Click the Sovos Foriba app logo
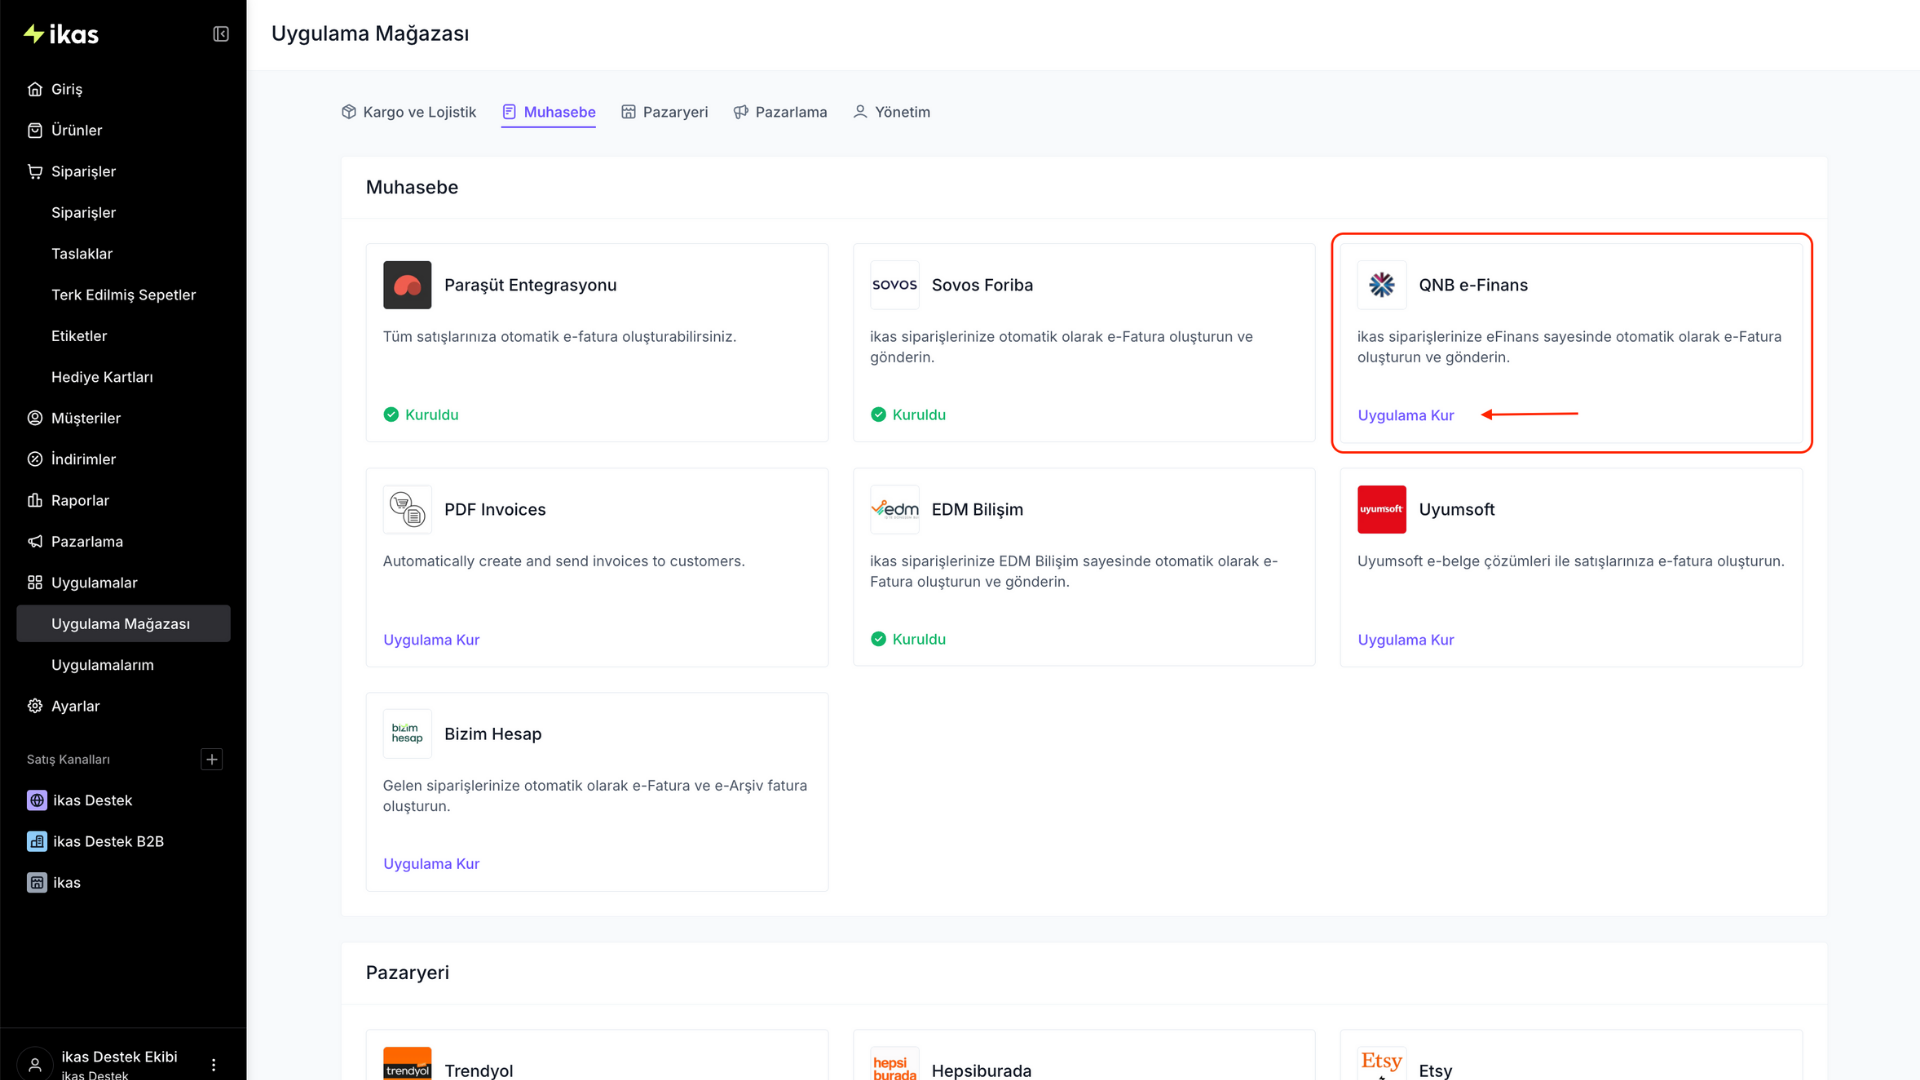 [x=894, y=285]
